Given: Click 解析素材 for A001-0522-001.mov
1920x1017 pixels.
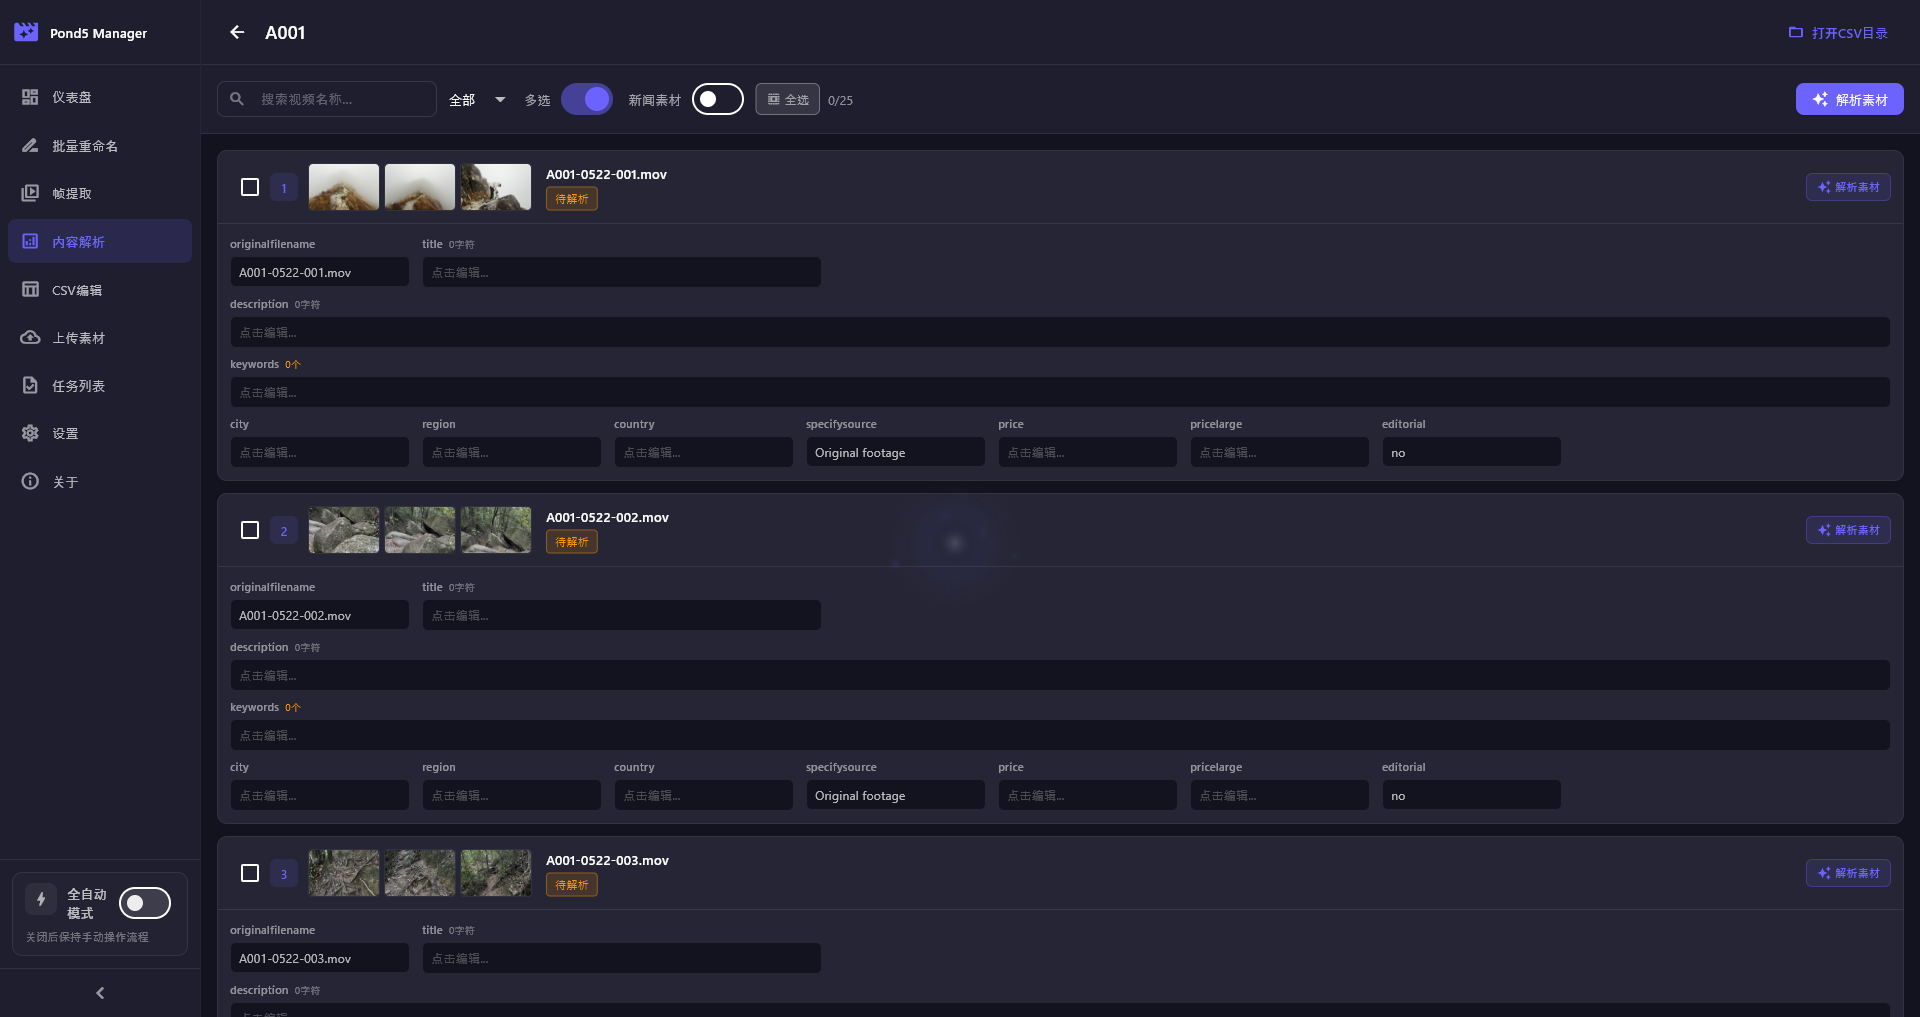Looking at the screenshot, I should pyautogui.click(x=1848, y=187).
